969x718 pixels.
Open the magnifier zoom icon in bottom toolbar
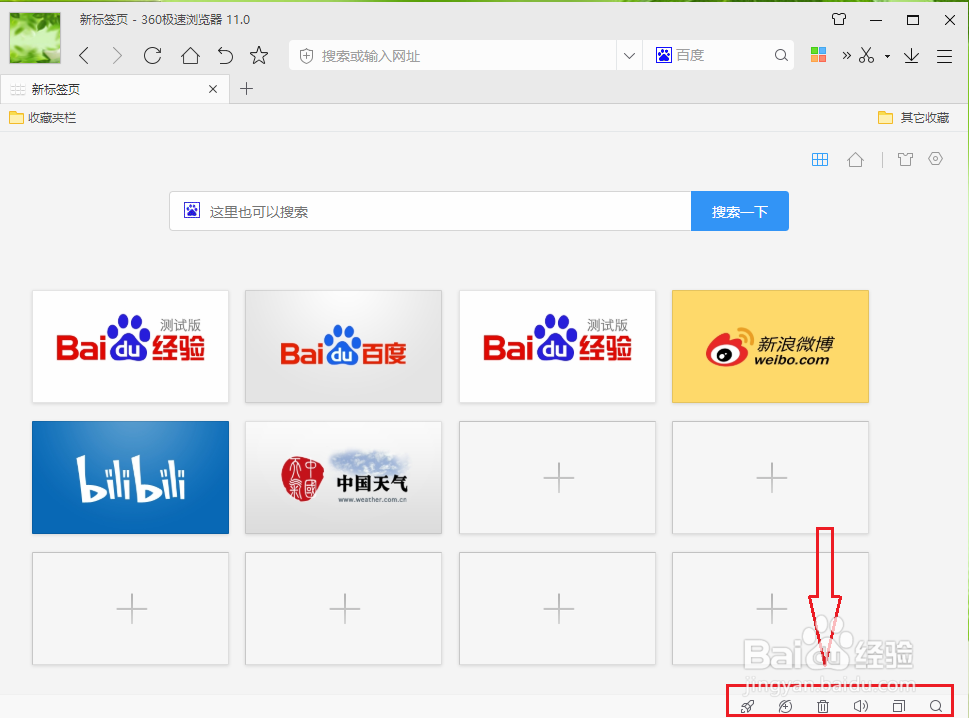coord(934,705)
